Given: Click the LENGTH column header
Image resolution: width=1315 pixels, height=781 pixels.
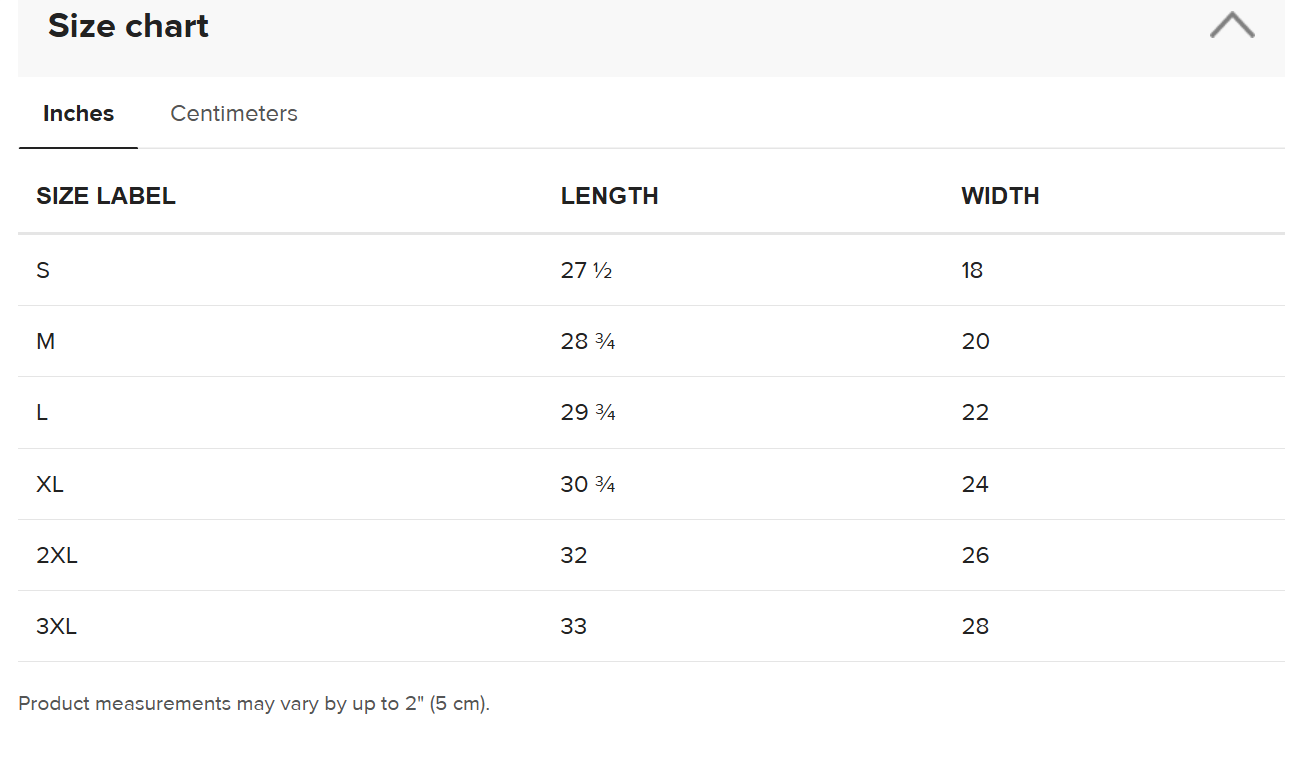Looking at the screenshot, I should pyautogui.click(x=609, y=196).
